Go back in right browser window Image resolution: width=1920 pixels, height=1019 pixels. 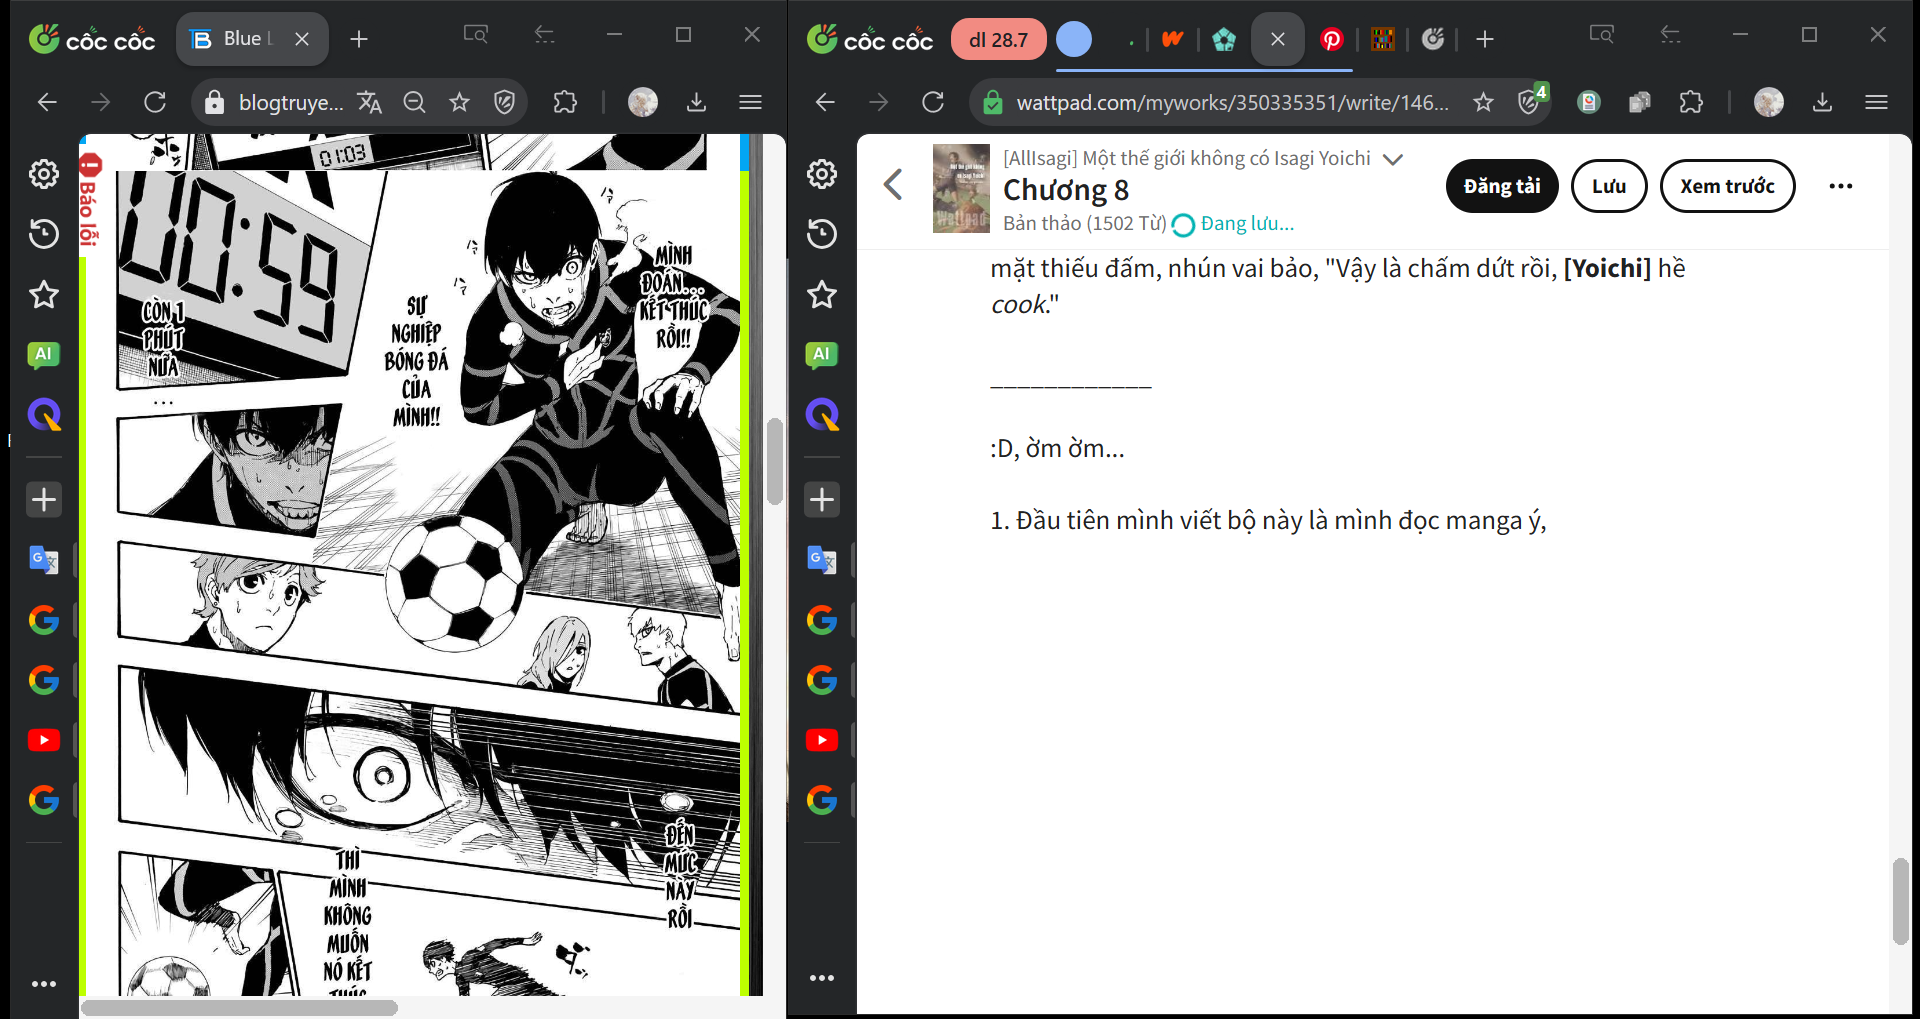pyautogui.click(x=825, y=102)
